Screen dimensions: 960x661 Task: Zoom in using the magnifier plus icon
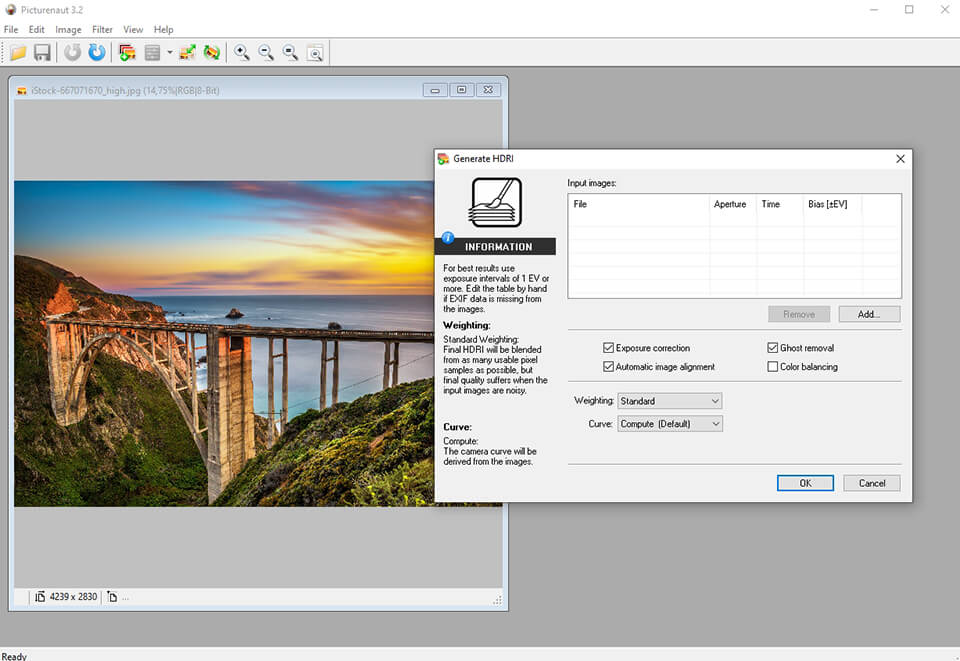pos(242,52)
